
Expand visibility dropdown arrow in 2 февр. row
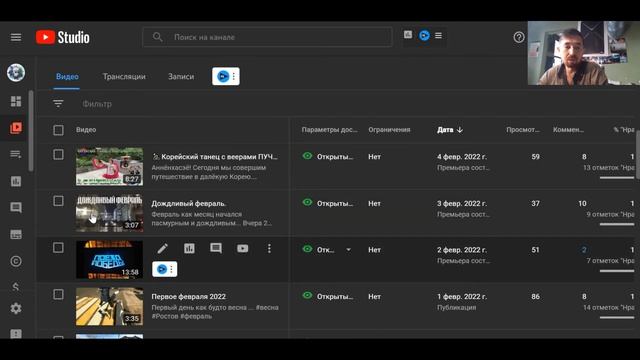(349, 250)
